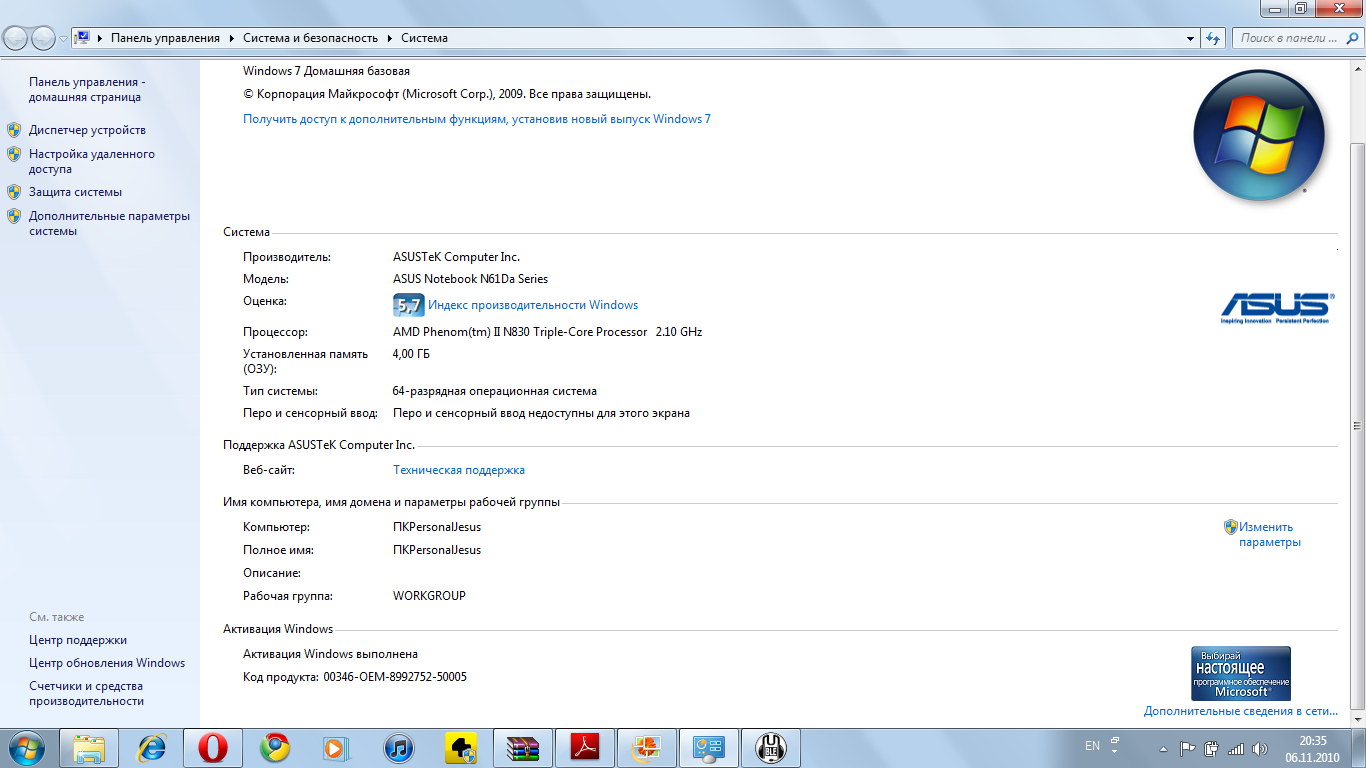Open Настройка удаленного доступа
This screenshot has width=1366, height=768.
92,162
